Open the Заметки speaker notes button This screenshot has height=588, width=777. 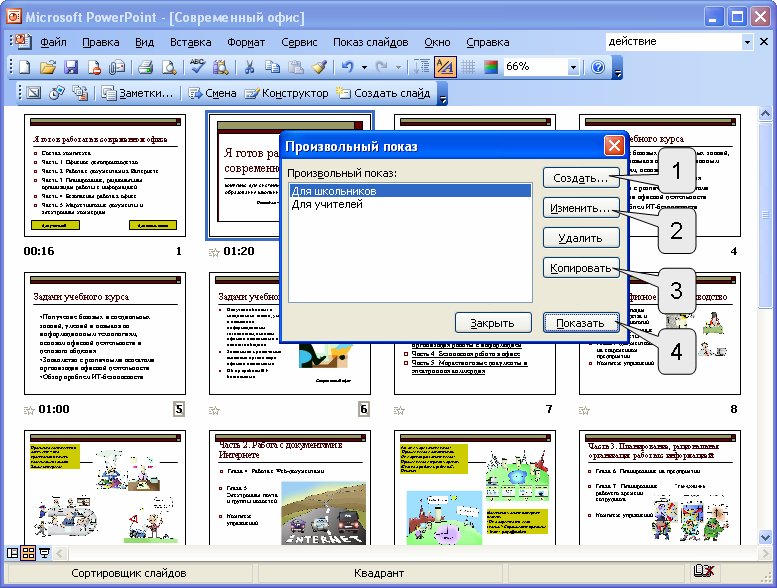pyautogui.click(x=137, y=93)
